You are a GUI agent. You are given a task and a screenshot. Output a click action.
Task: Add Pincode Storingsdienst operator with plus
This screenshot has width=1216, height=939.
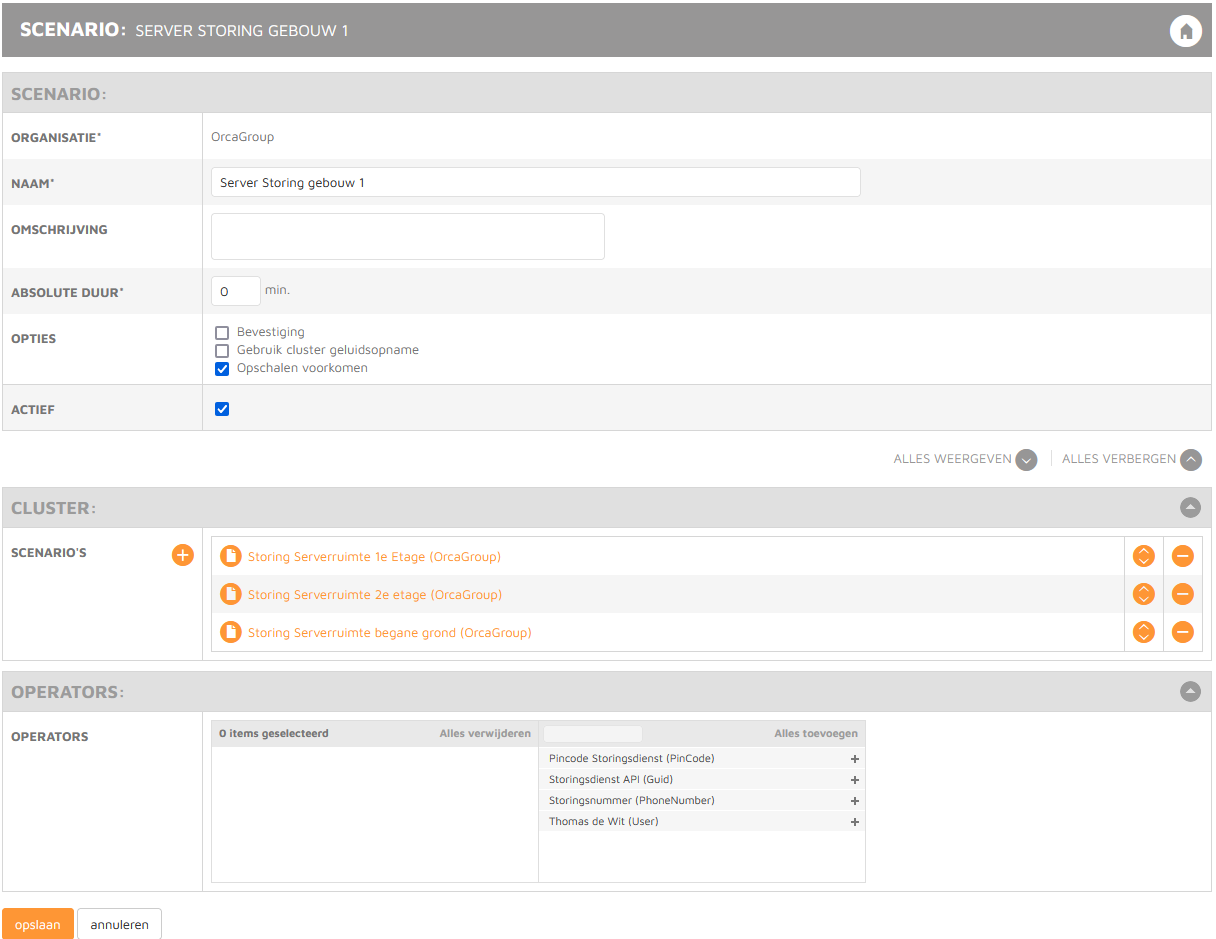pos(855,759)
